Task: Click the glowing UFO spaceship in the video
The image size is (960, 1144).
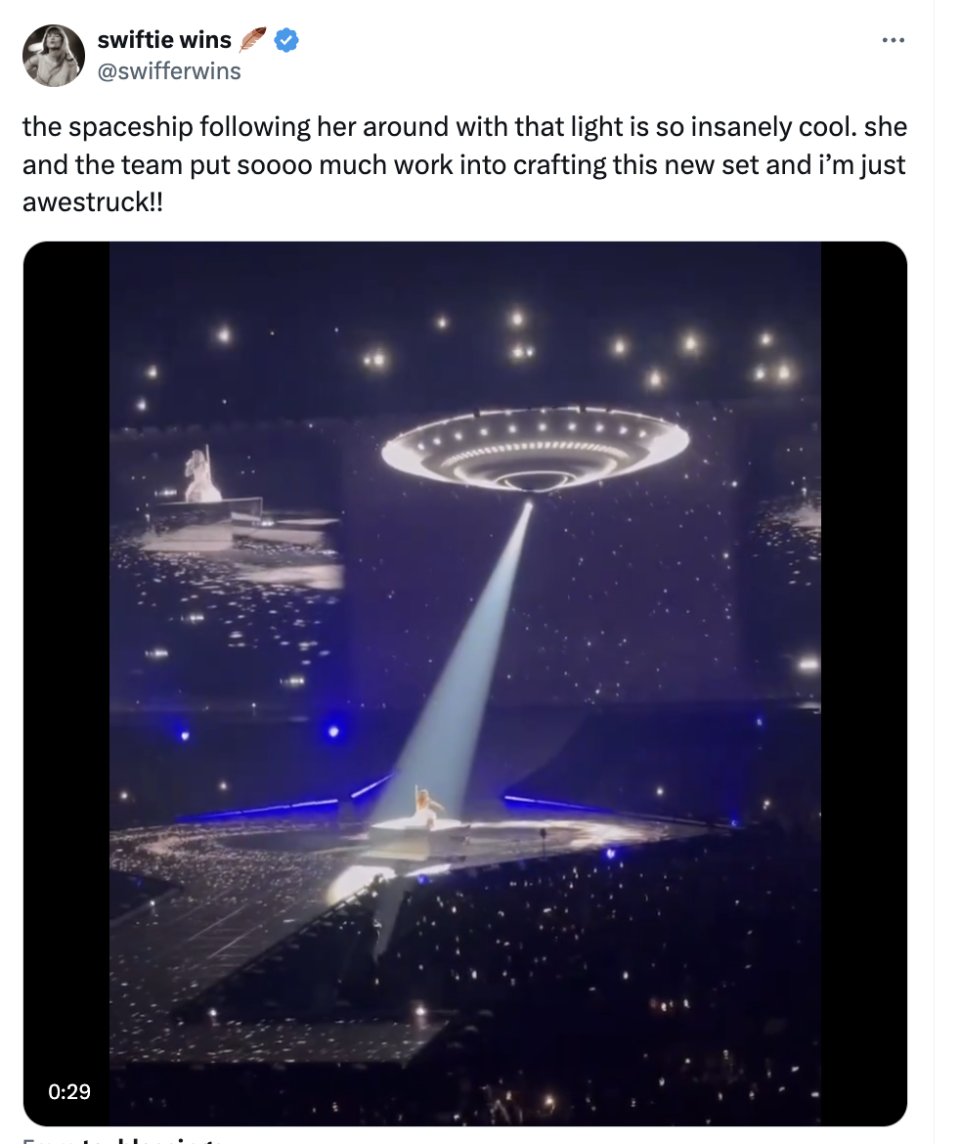Action: point(535,449)
